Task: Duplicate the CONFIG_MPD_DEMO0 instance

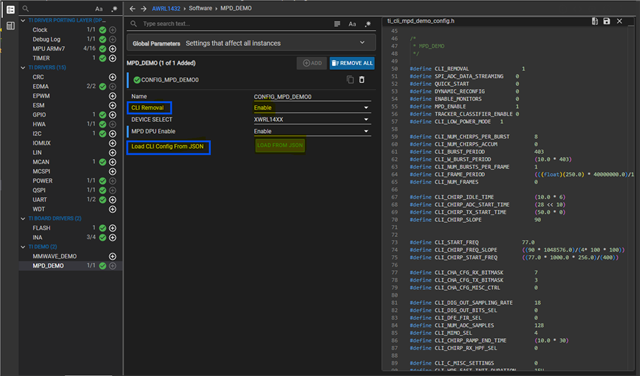Action: [x=350, y=80]
